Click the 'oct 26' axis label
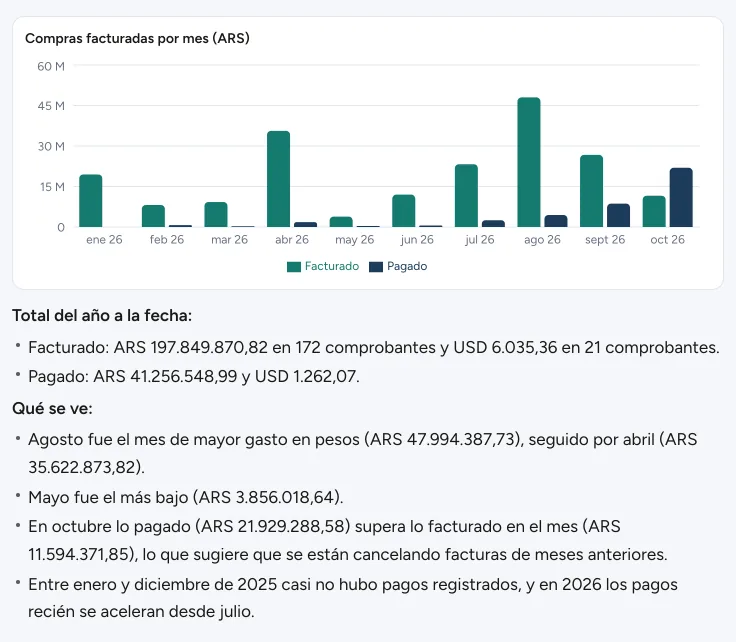736x642 pixels. (667, 240)
